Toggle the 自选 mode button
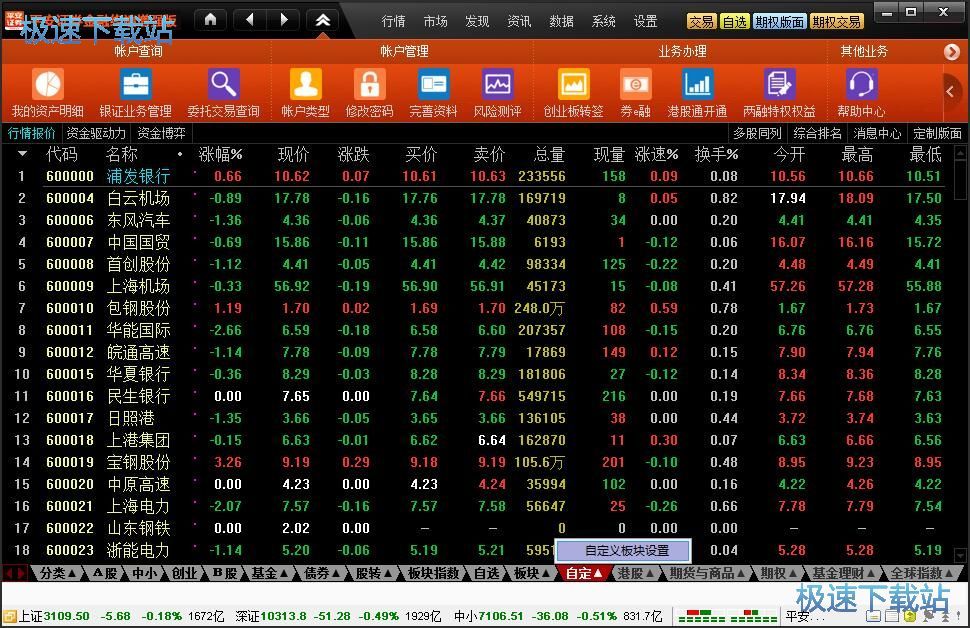 click(x=734, y=21)
